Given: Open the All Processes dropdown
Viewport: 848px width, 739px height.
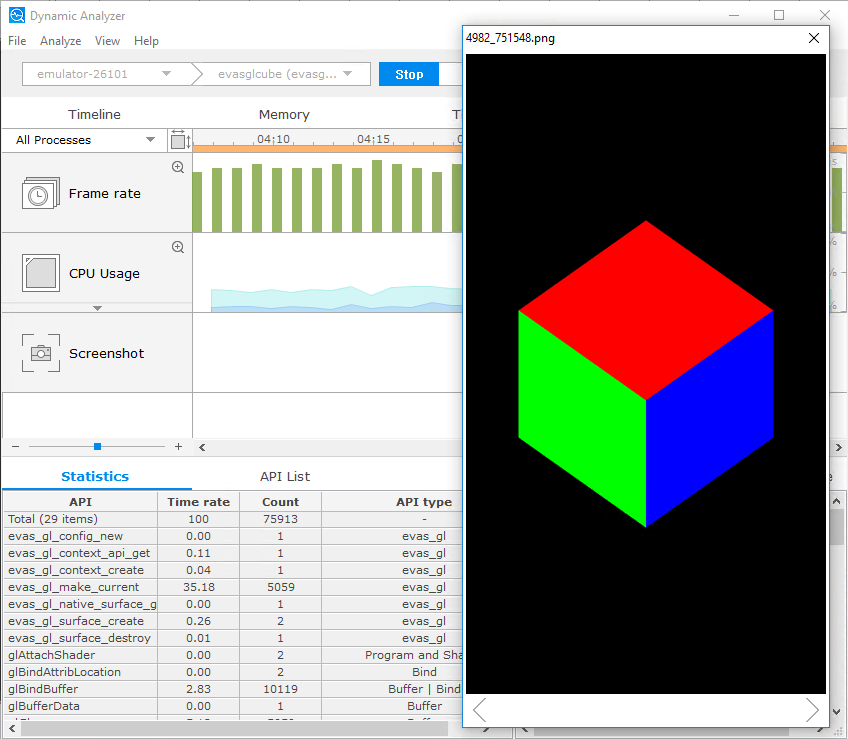Looking at the screenshot, I should 83,140.
